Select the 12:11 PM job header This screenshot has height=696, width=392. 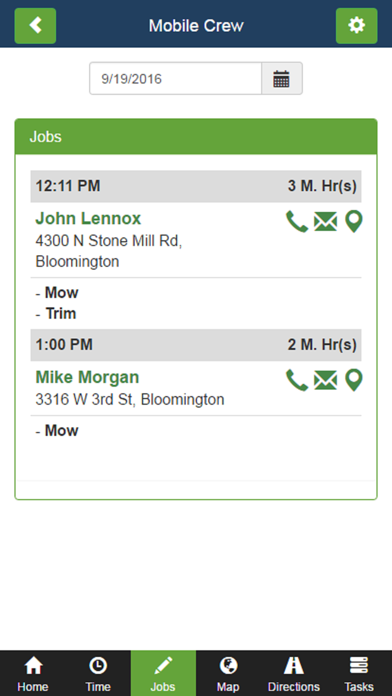pyautogui.click(x=196, y=186)
